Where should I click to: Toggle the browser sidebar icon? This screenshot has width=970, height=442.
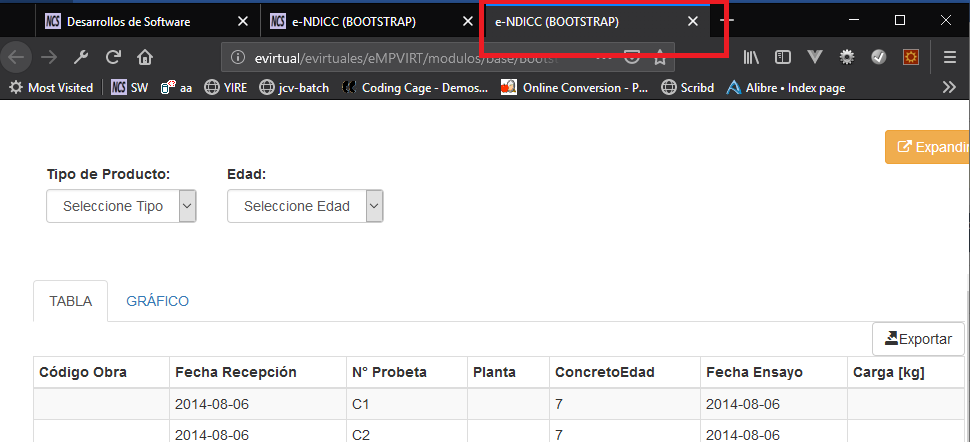(x=783, y=57)
